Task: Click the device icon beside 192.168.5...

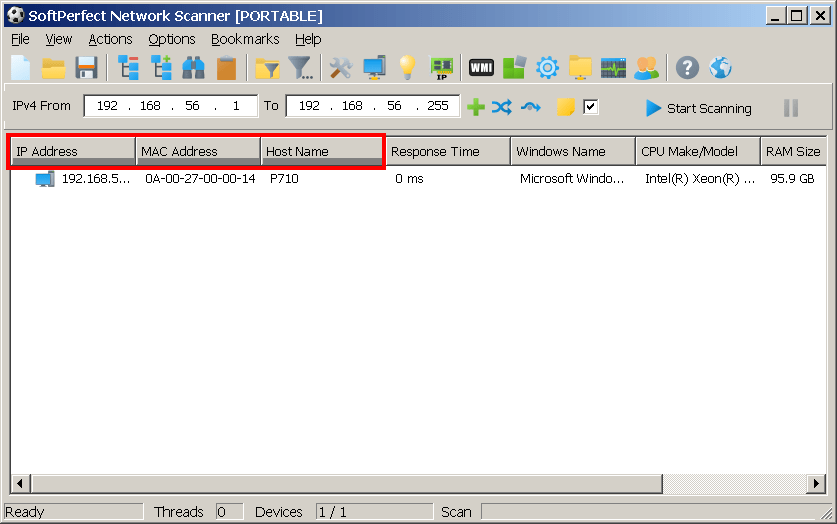Action: pos(45,179)
